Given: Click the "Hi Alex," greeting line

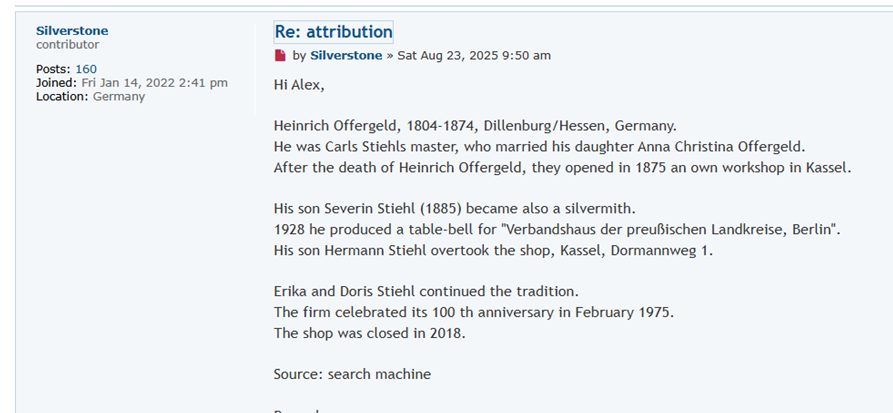Looking at the screenshot, I should click(299, 85).
